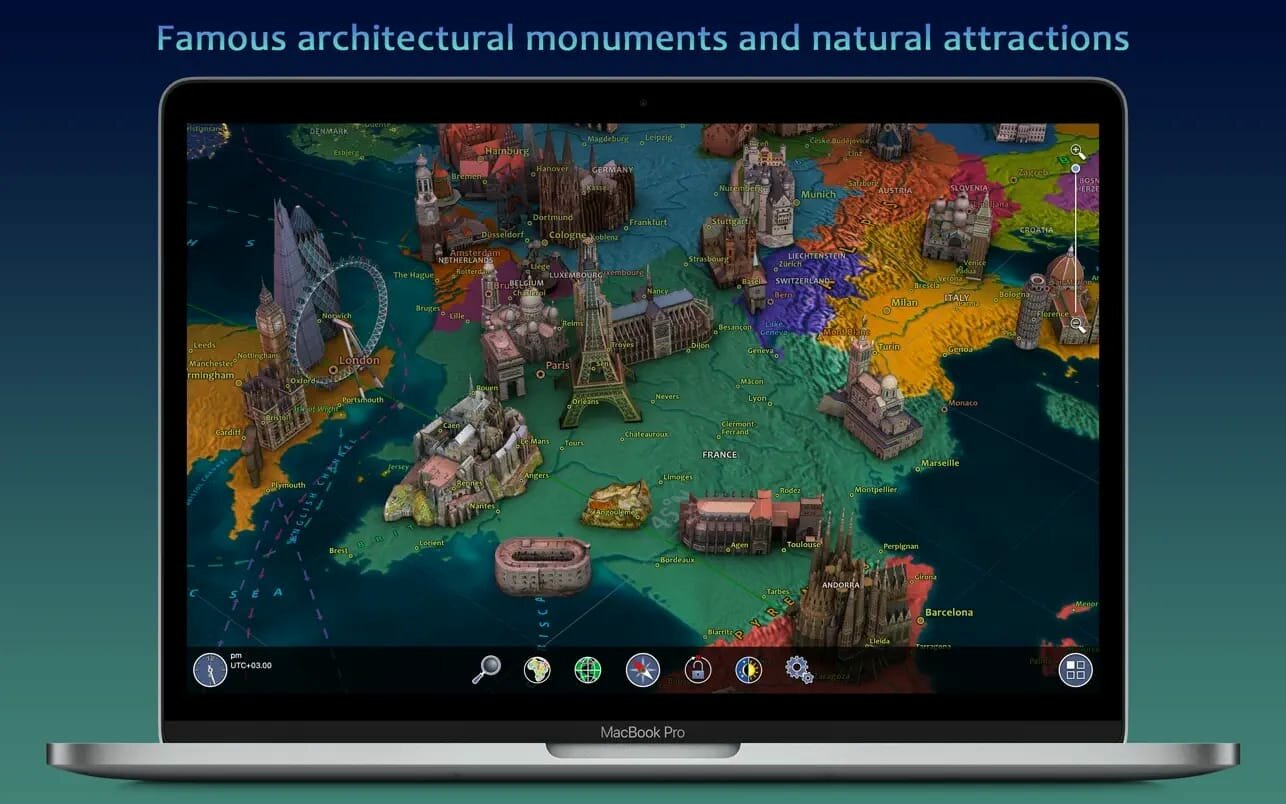1286x804 pixels.
Task: Click the Barcelona city label
Action: (x=948, y=612)
